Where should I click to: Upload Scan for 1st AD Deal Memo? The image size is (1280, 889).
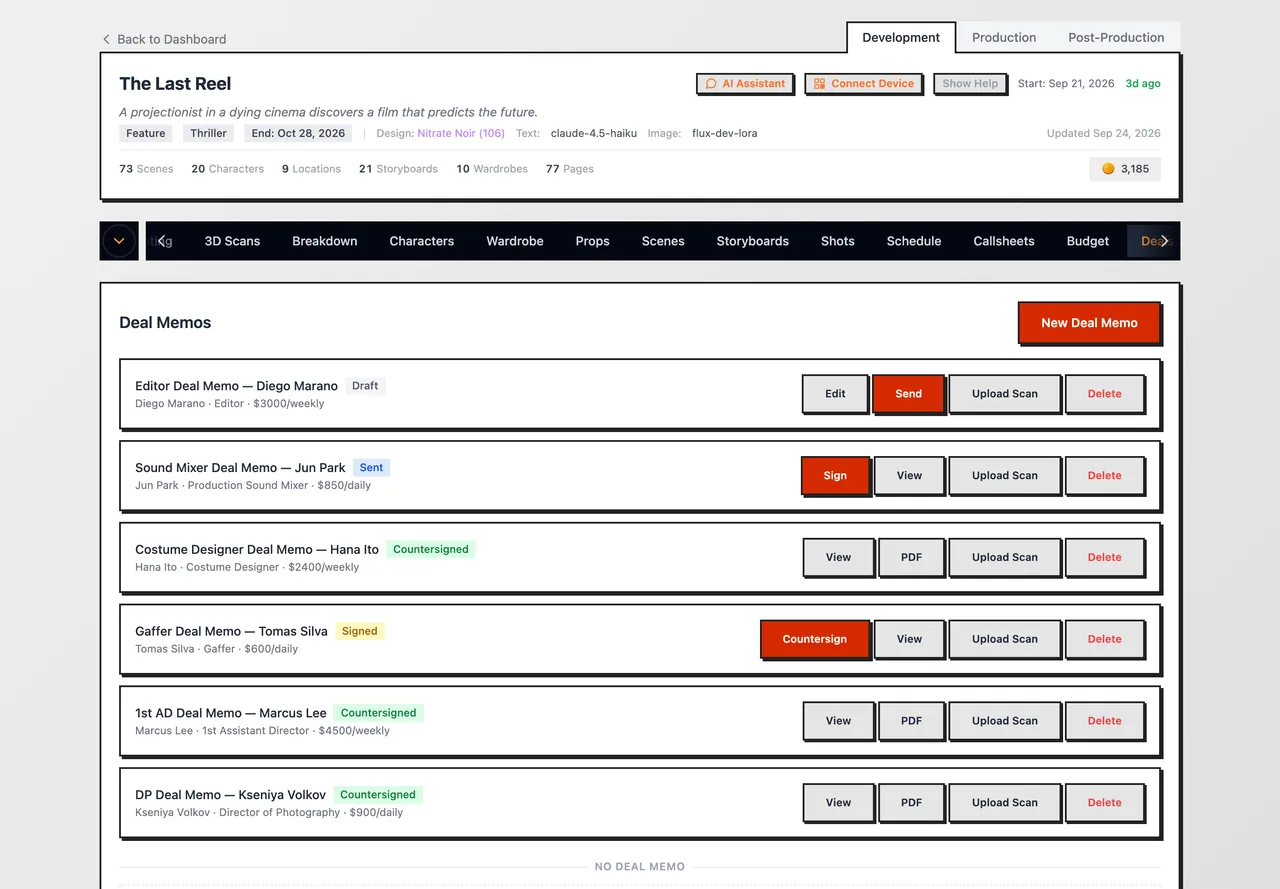tap(1004, 721)
